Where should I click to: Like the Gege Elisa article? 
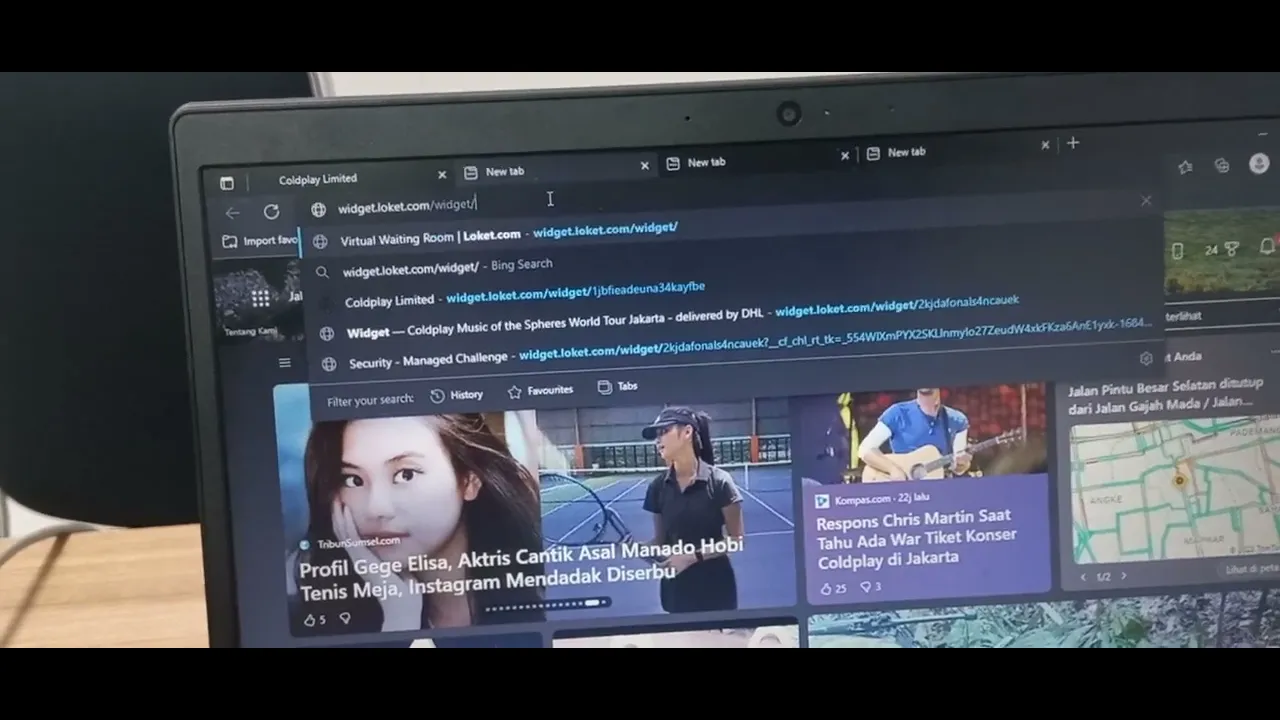tap(315, 620)
